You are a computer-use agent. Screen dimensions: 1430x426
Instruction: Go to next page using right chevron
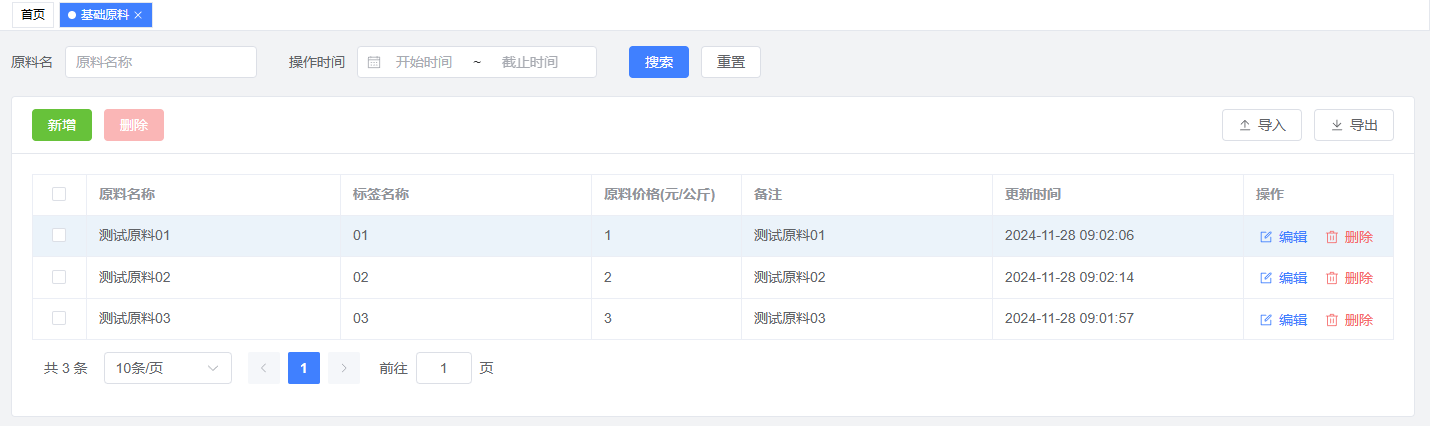tap(344, 368)
